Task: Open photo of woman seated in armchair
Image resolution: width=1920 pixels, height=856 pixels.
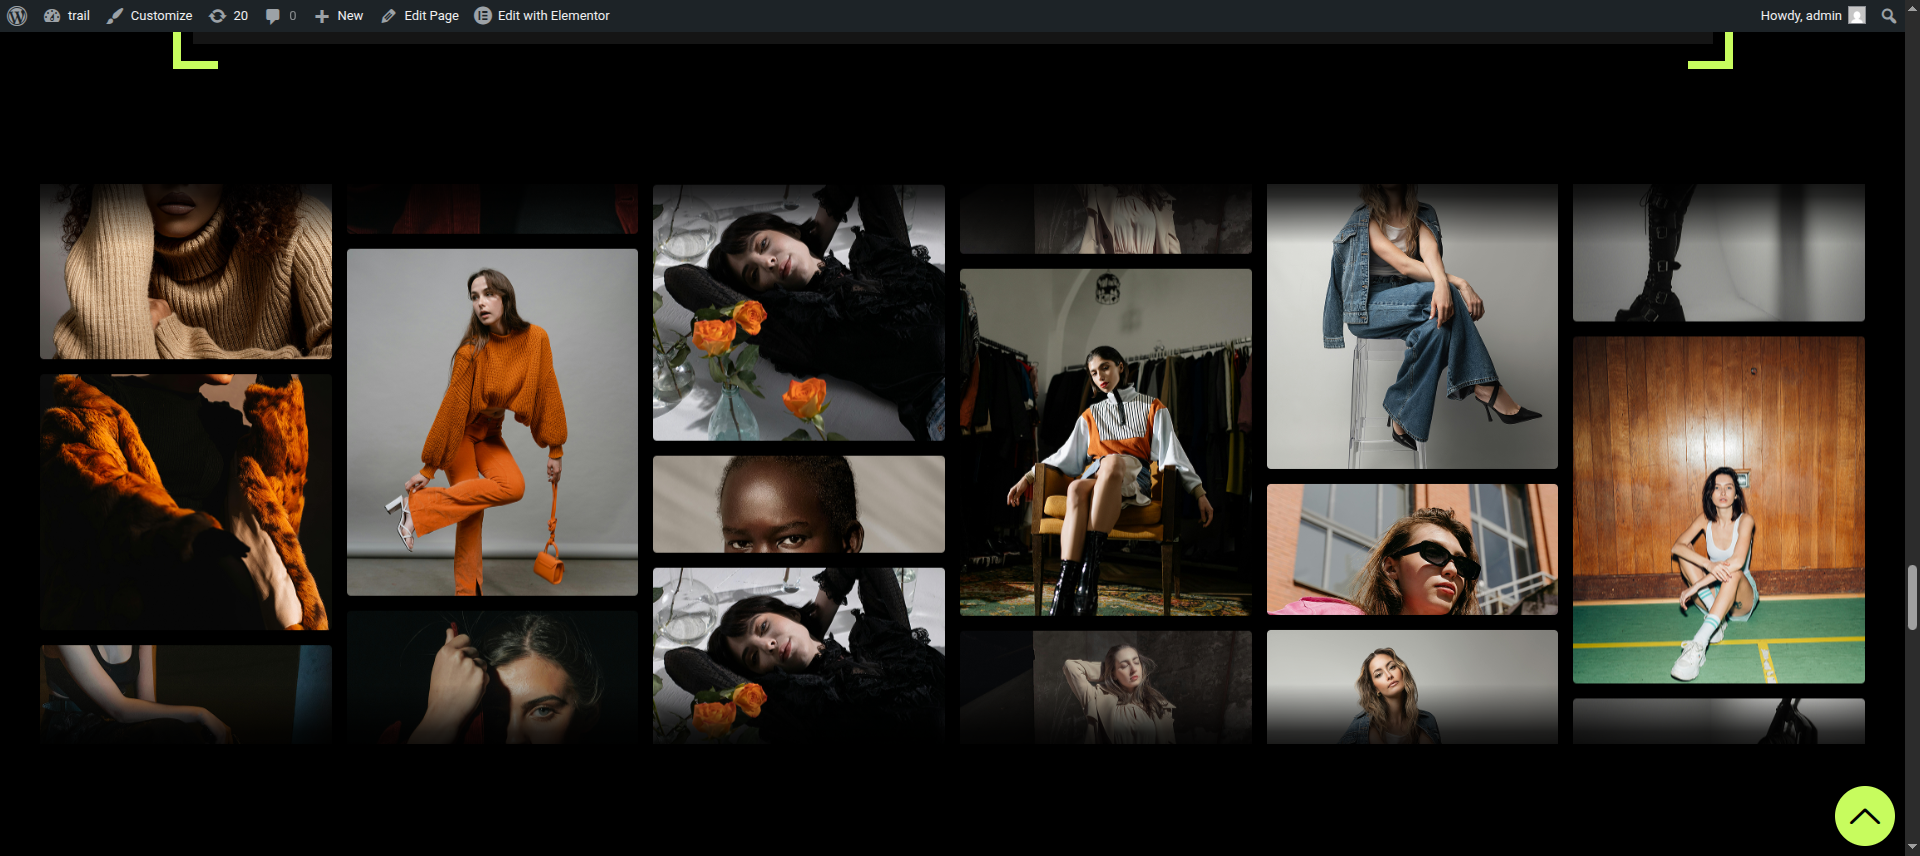Action: (x=1105, y=442)
